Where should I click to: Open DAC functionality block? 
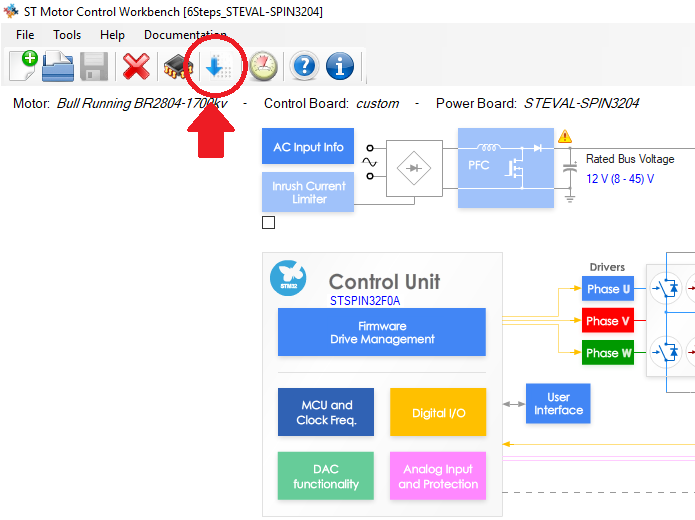point(326,476)
